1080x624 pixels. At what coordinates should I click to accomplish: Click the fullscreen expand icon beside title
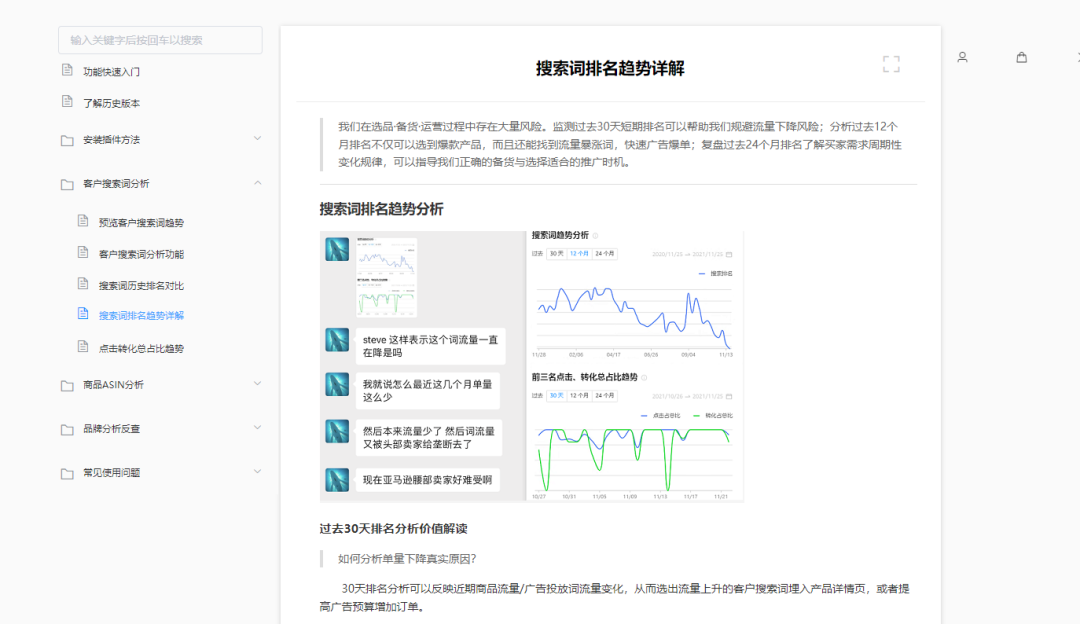pyautogui.click(x=891, y=64)
